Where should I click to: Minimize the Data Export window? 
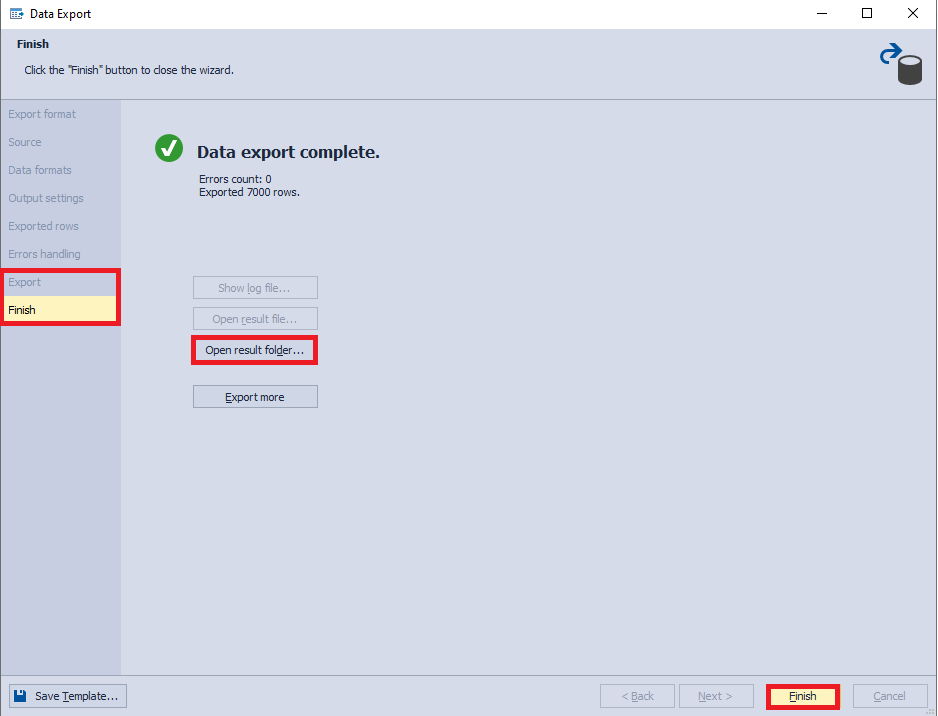(822, 14)
